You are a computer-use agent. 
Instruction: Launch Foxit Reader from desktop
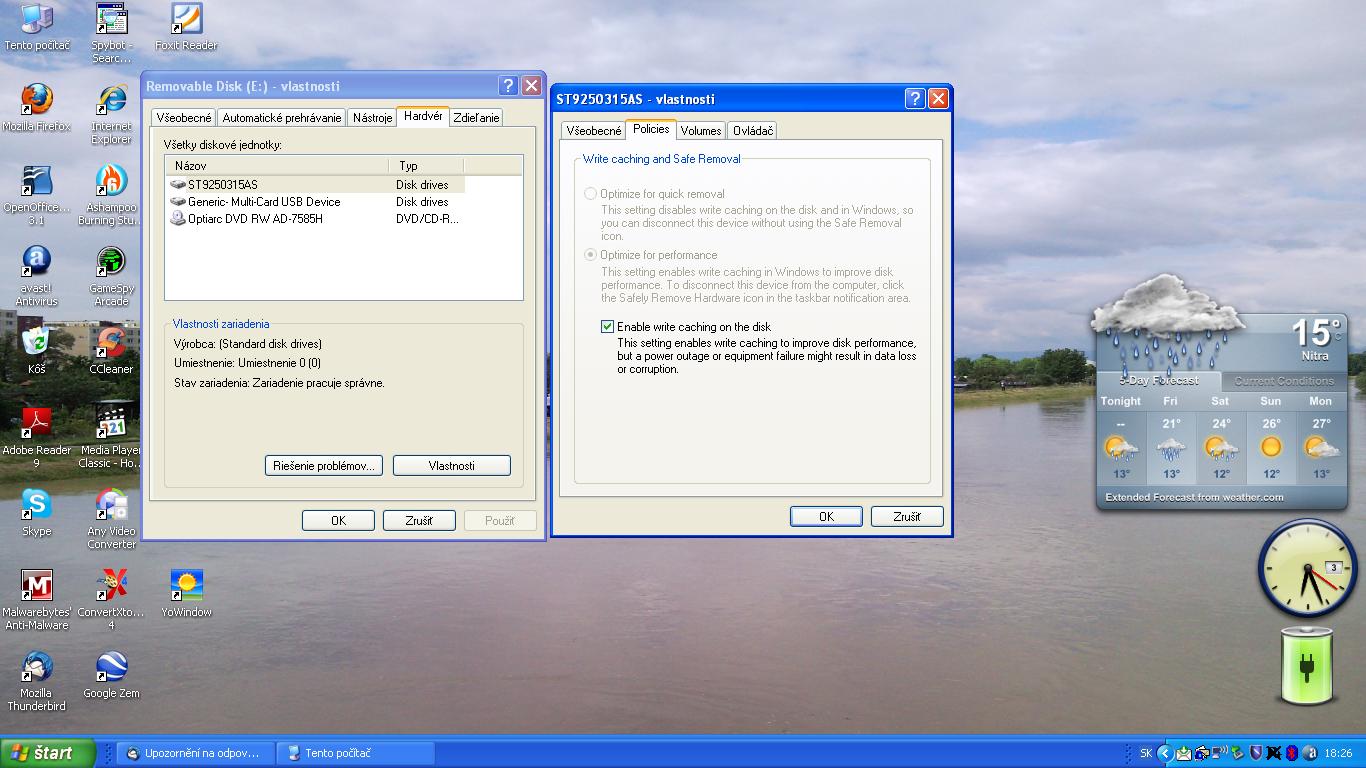(186, 21)
